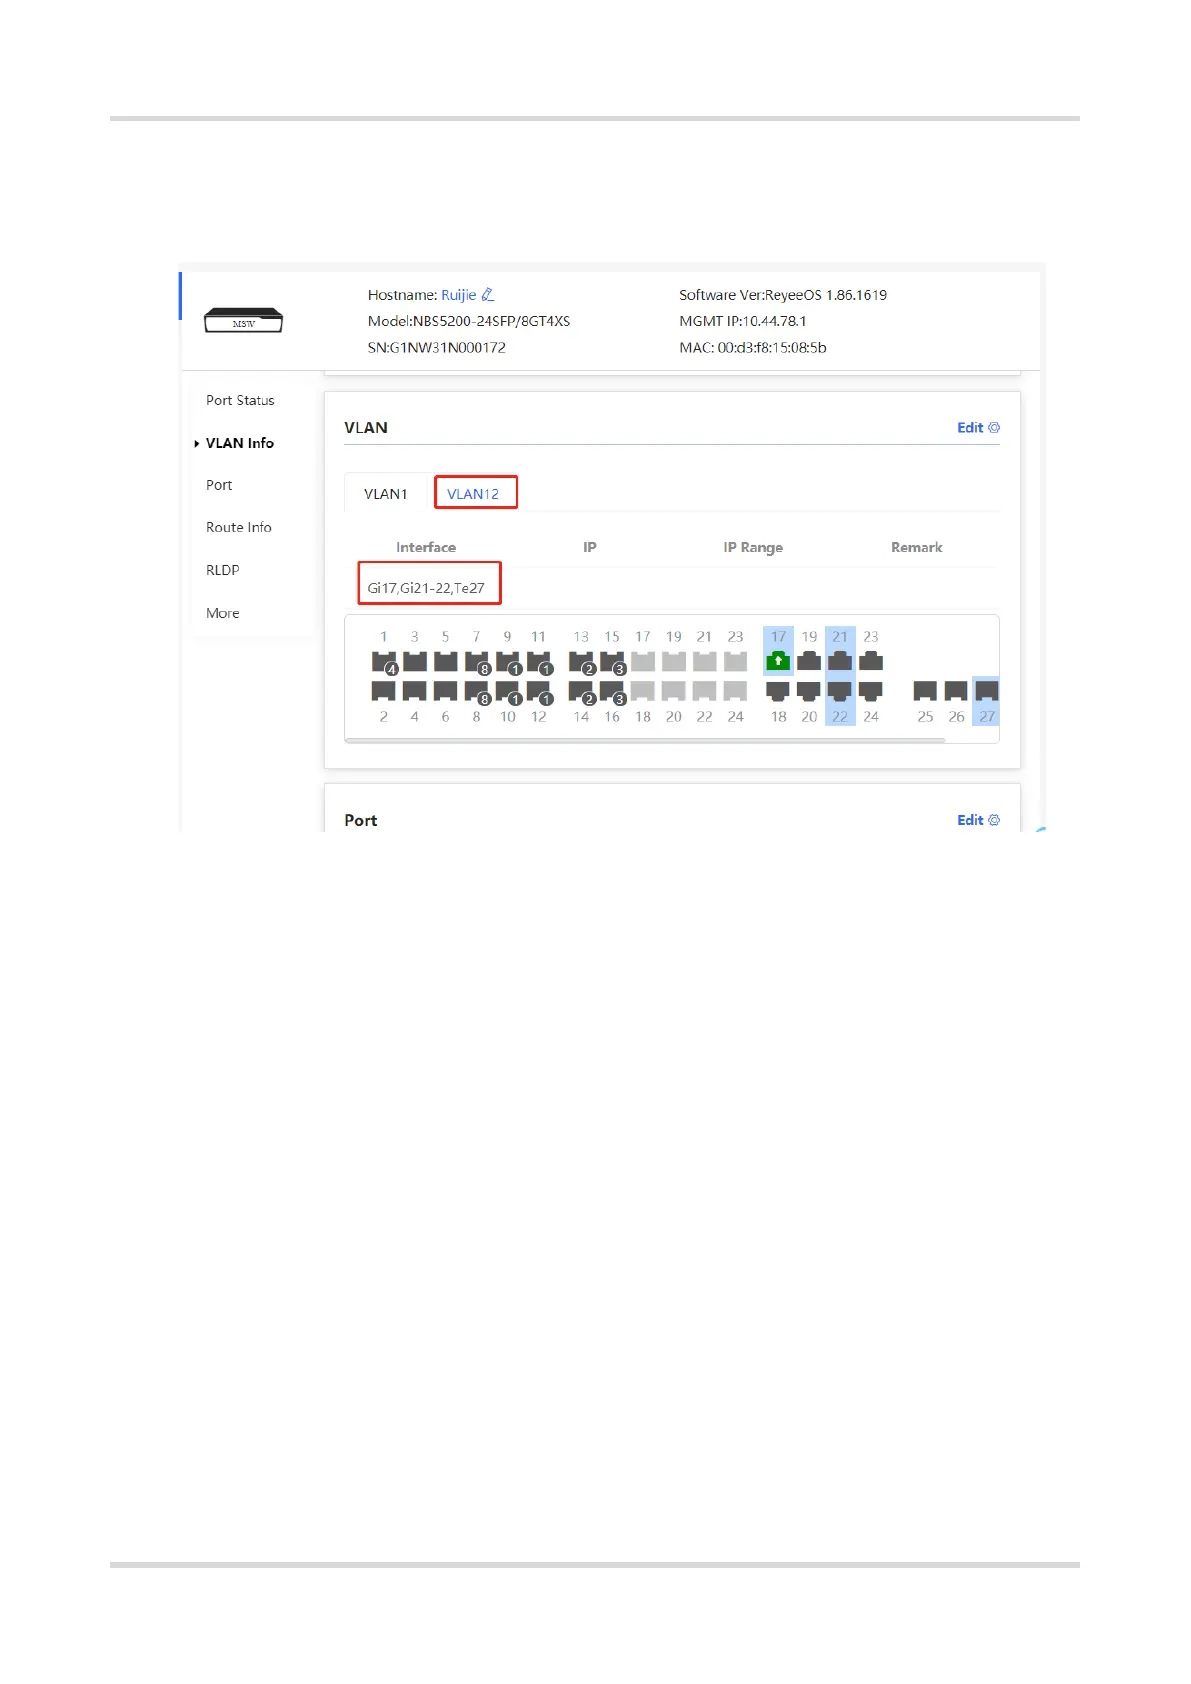
Task: Select port 15 icon with badge 3
Action: coord(612,662)
